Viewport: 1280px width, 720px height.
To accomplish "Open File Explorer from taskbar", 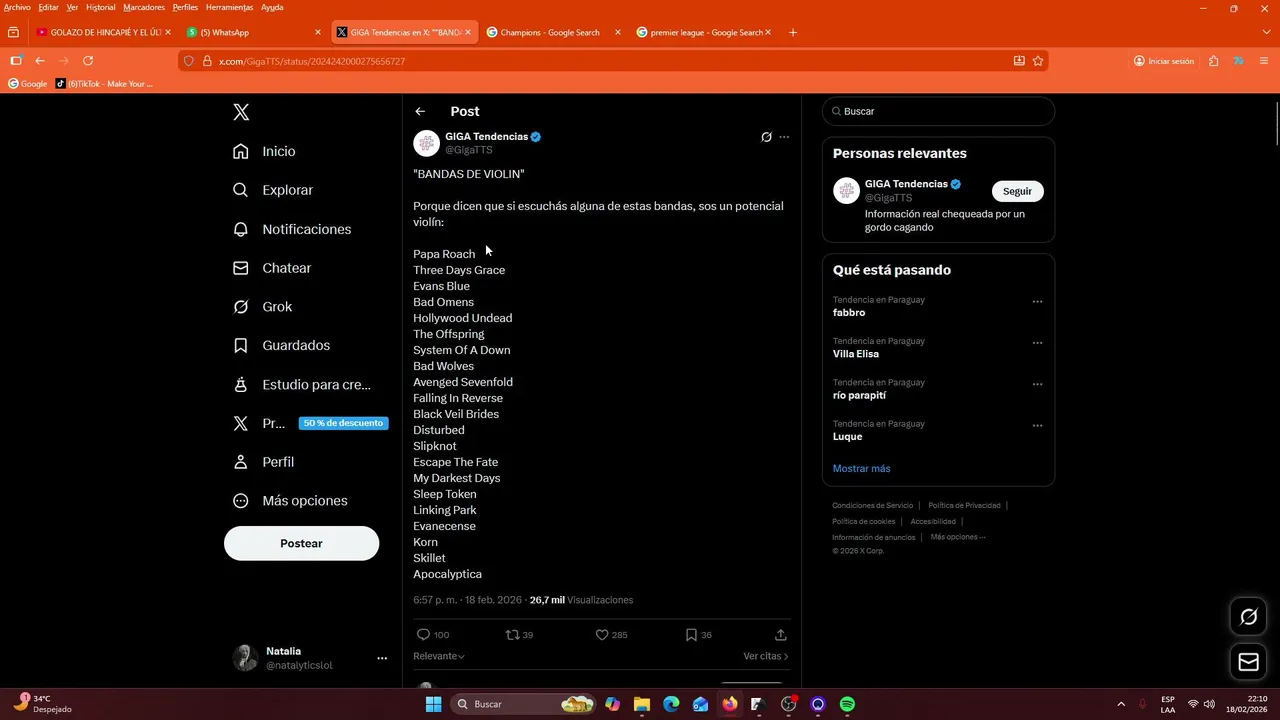I will click(642, 704).
